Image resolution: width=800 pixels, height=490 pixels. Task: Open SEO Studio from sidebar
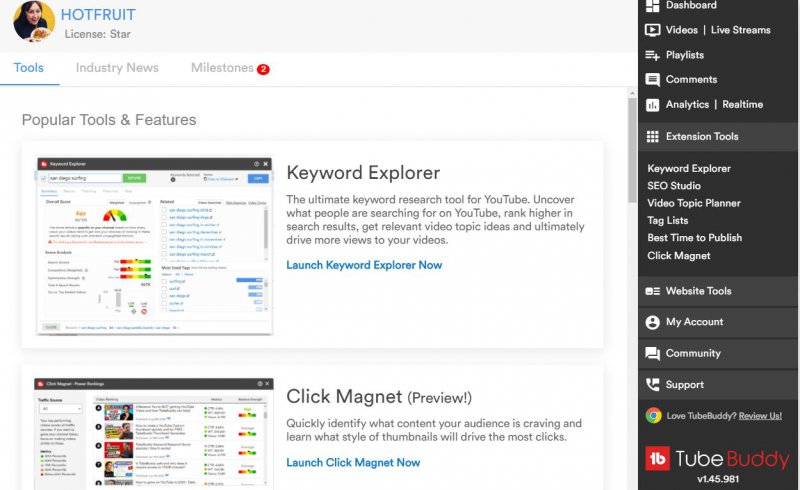[674, 186]
